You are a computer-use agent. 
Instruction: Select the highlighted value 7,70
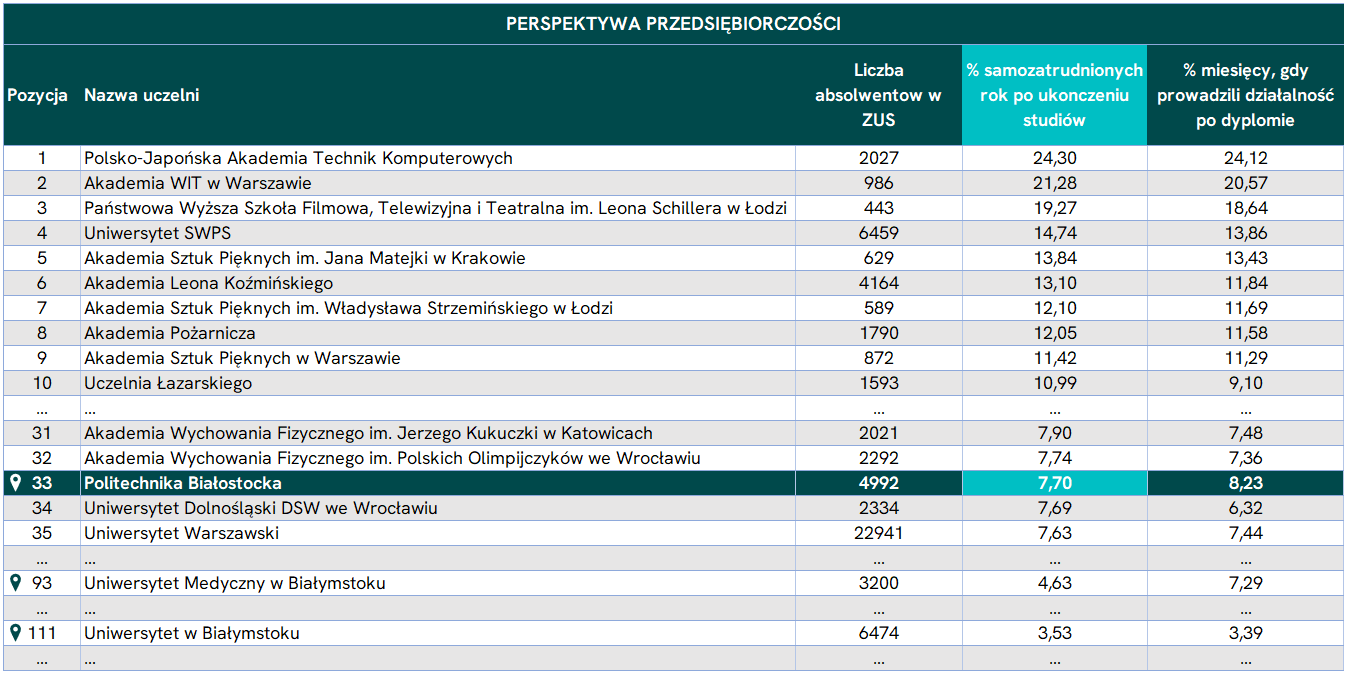1054,483
